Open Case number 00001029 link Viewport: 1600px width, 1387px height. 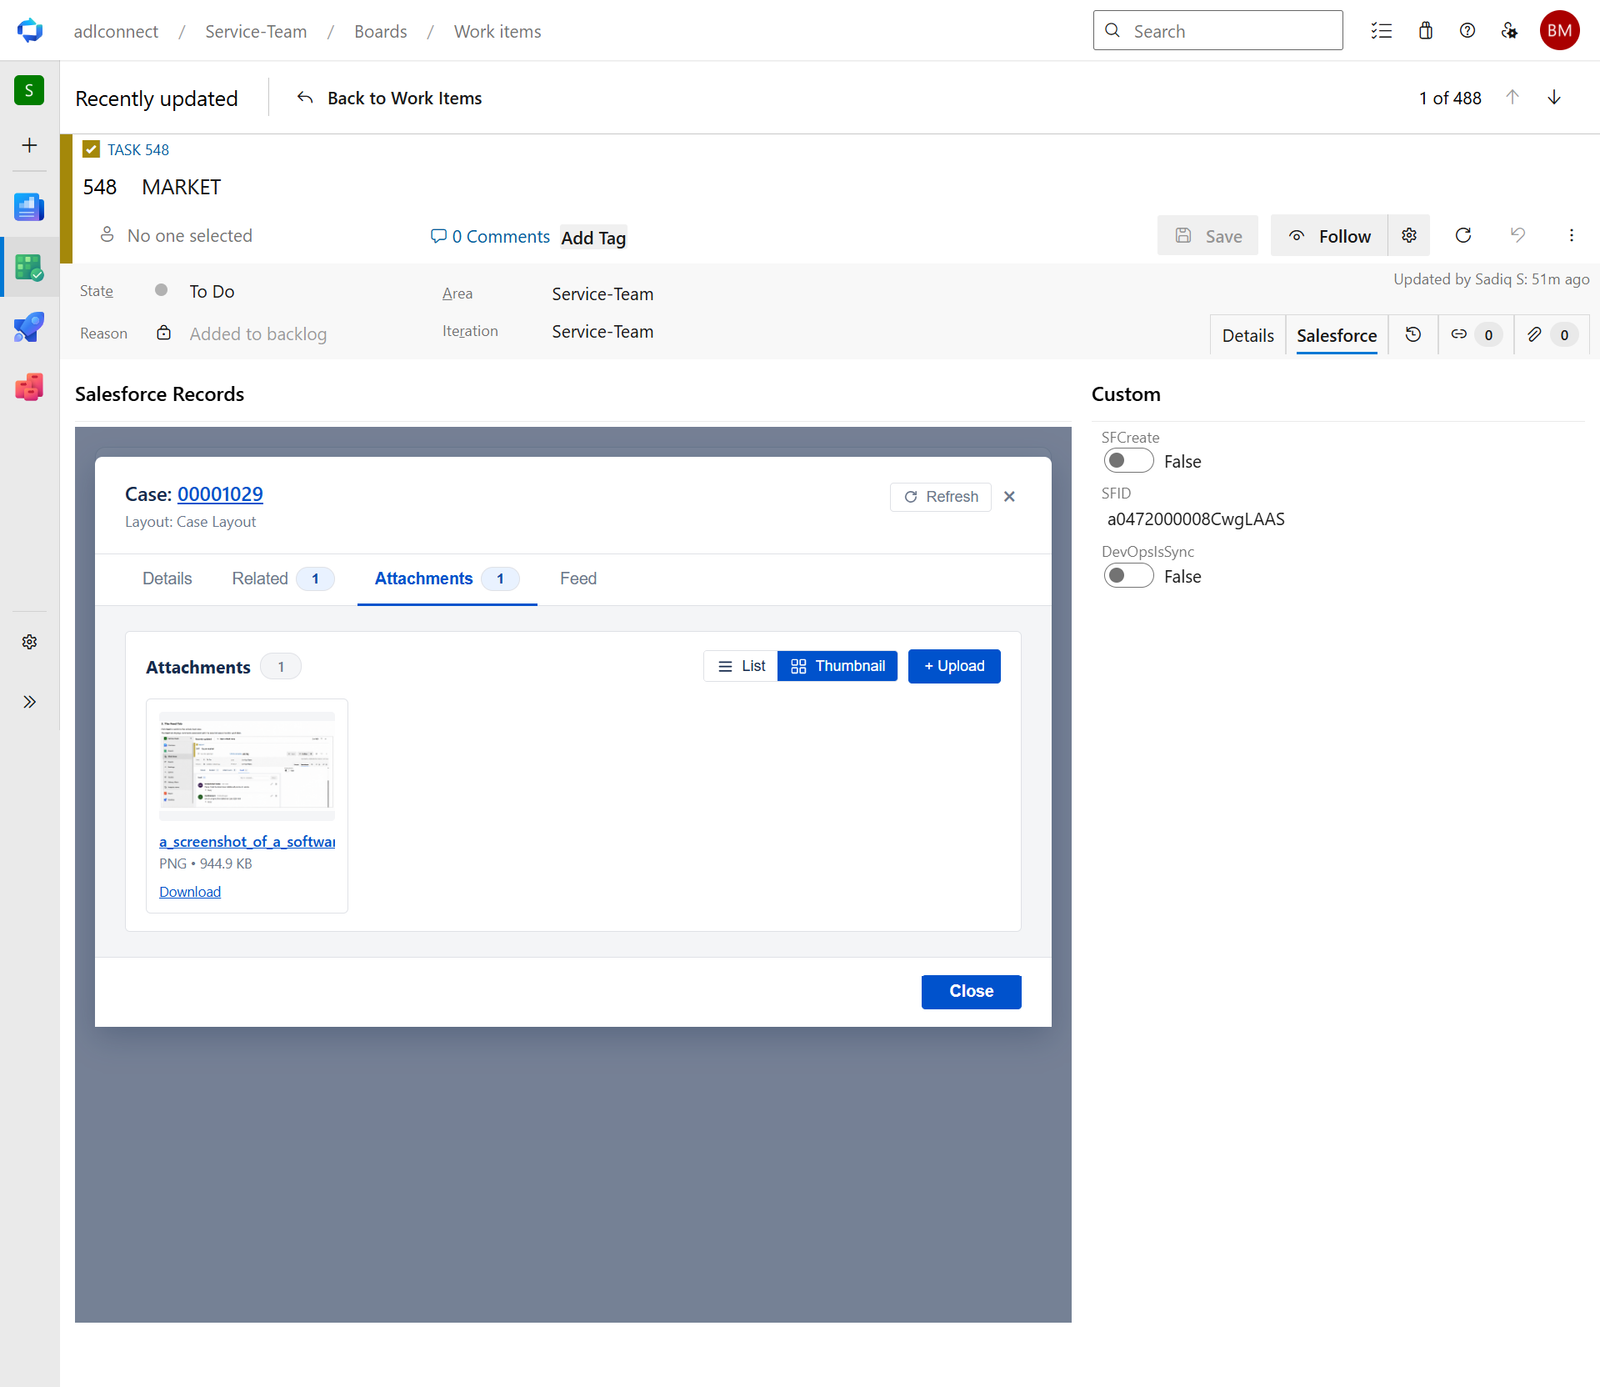pyautogui.click(x=220, y=494)
